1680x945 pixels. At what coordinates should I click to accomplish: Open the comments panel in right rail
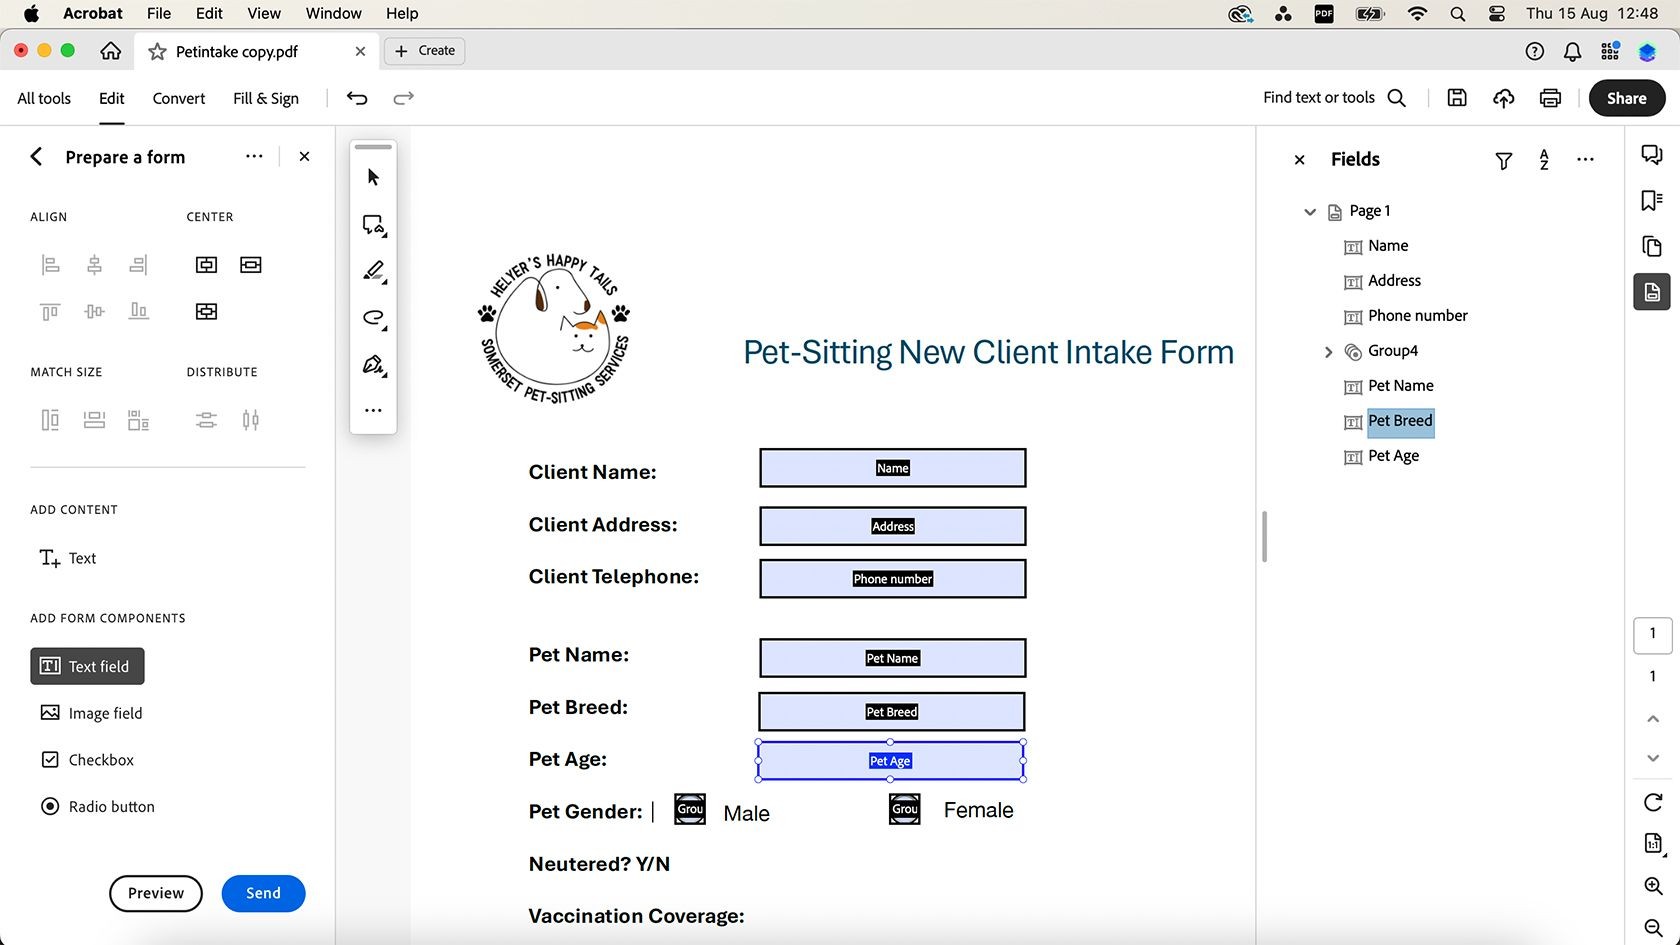click(1652, 155)
